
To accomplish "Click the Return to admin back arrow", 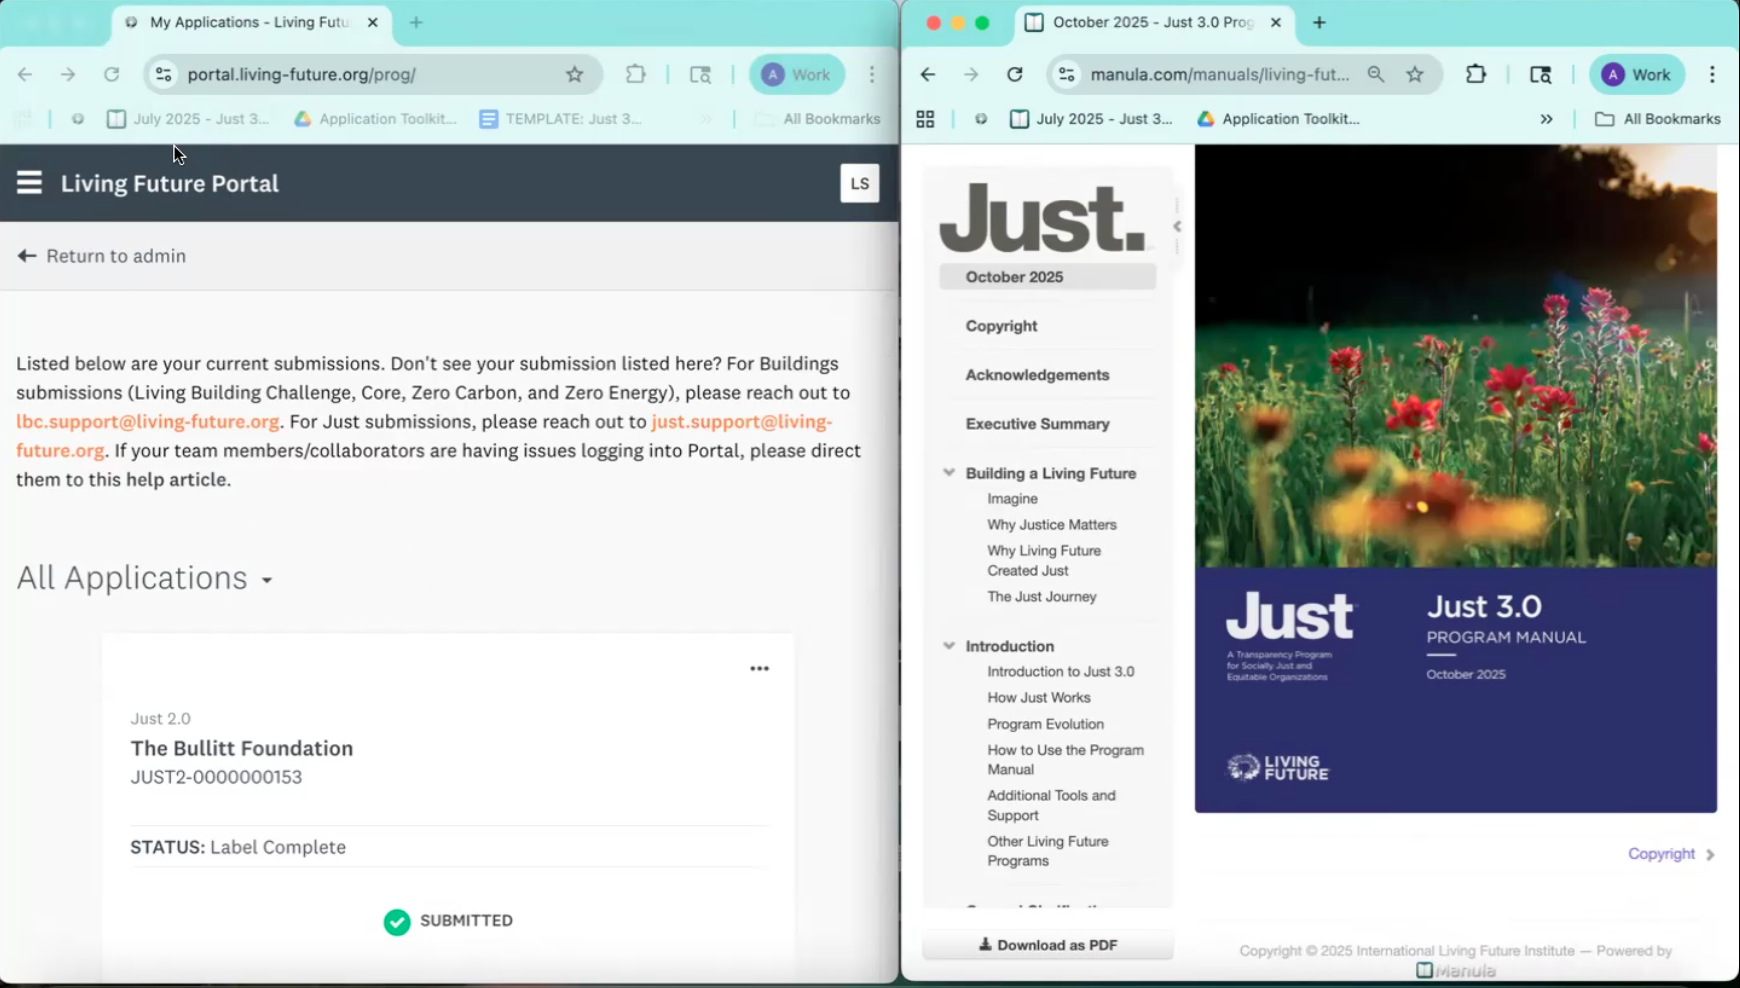I will click(27, 256).
